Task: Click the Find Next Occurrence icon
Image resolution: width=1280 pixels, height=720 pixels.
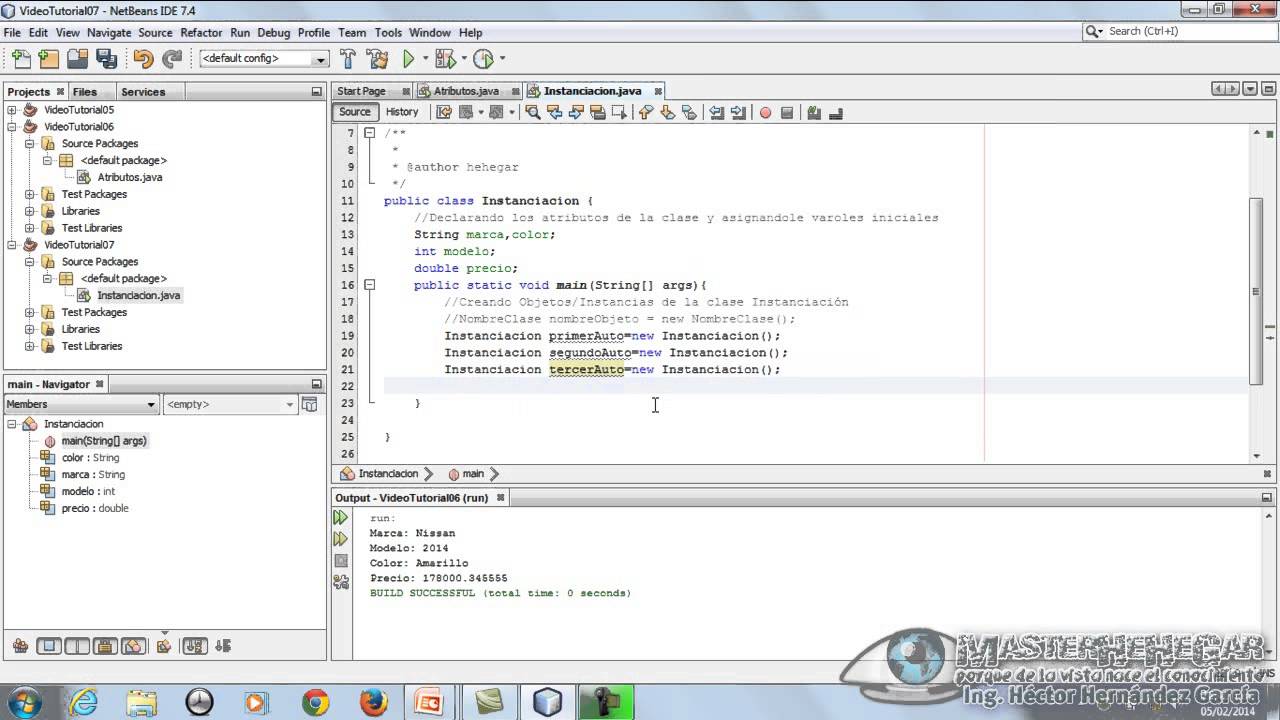Action: (576, 112)
